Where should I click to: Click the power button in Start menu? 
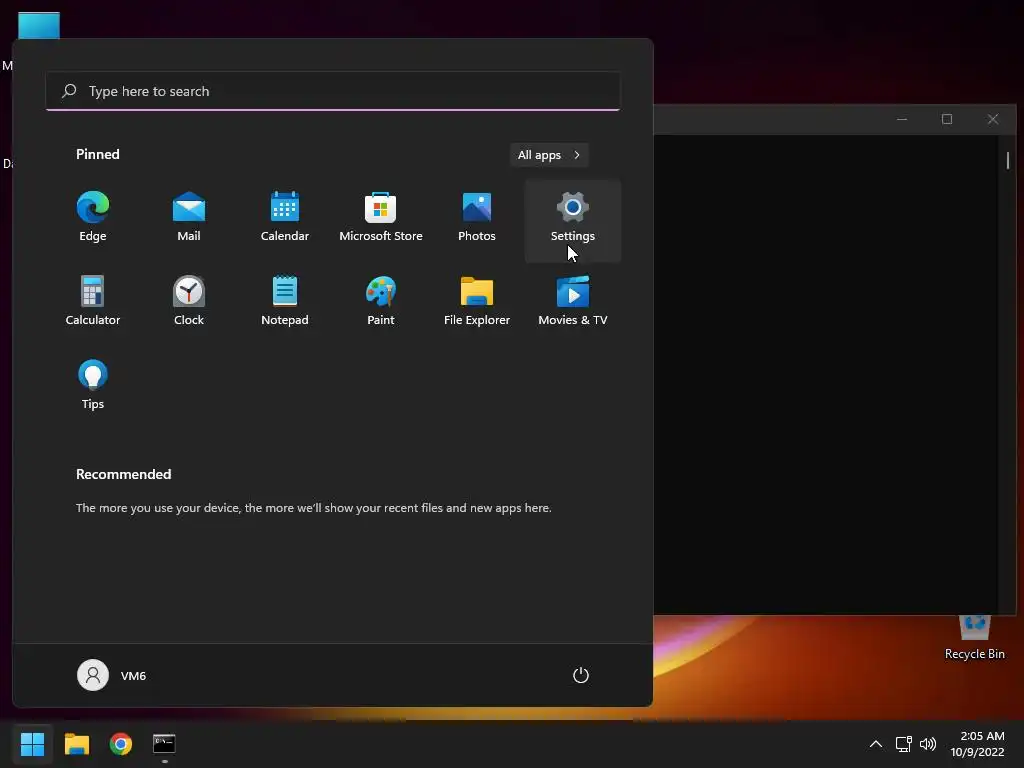(581, 675)
